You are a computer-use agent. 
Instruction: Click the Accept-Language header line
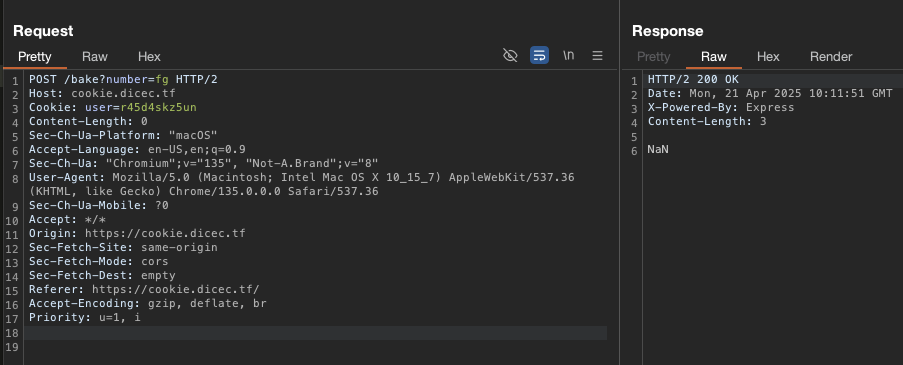click(137, 149)
